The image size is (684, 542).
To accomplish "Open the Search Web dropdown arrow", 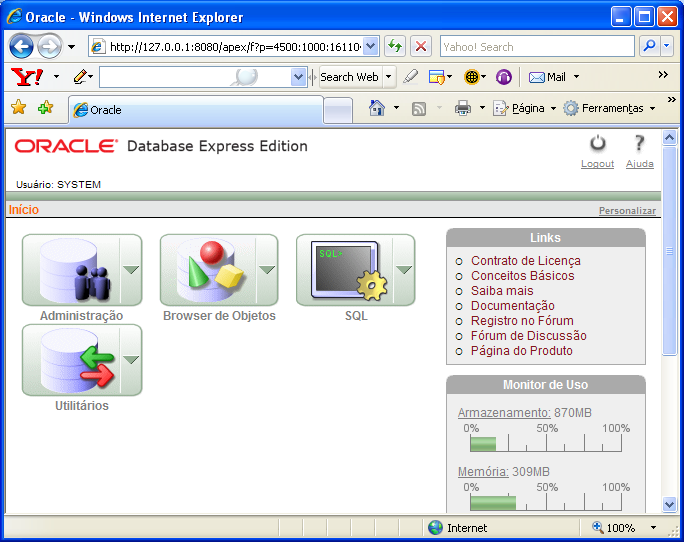I will click(x=389, y=77).
